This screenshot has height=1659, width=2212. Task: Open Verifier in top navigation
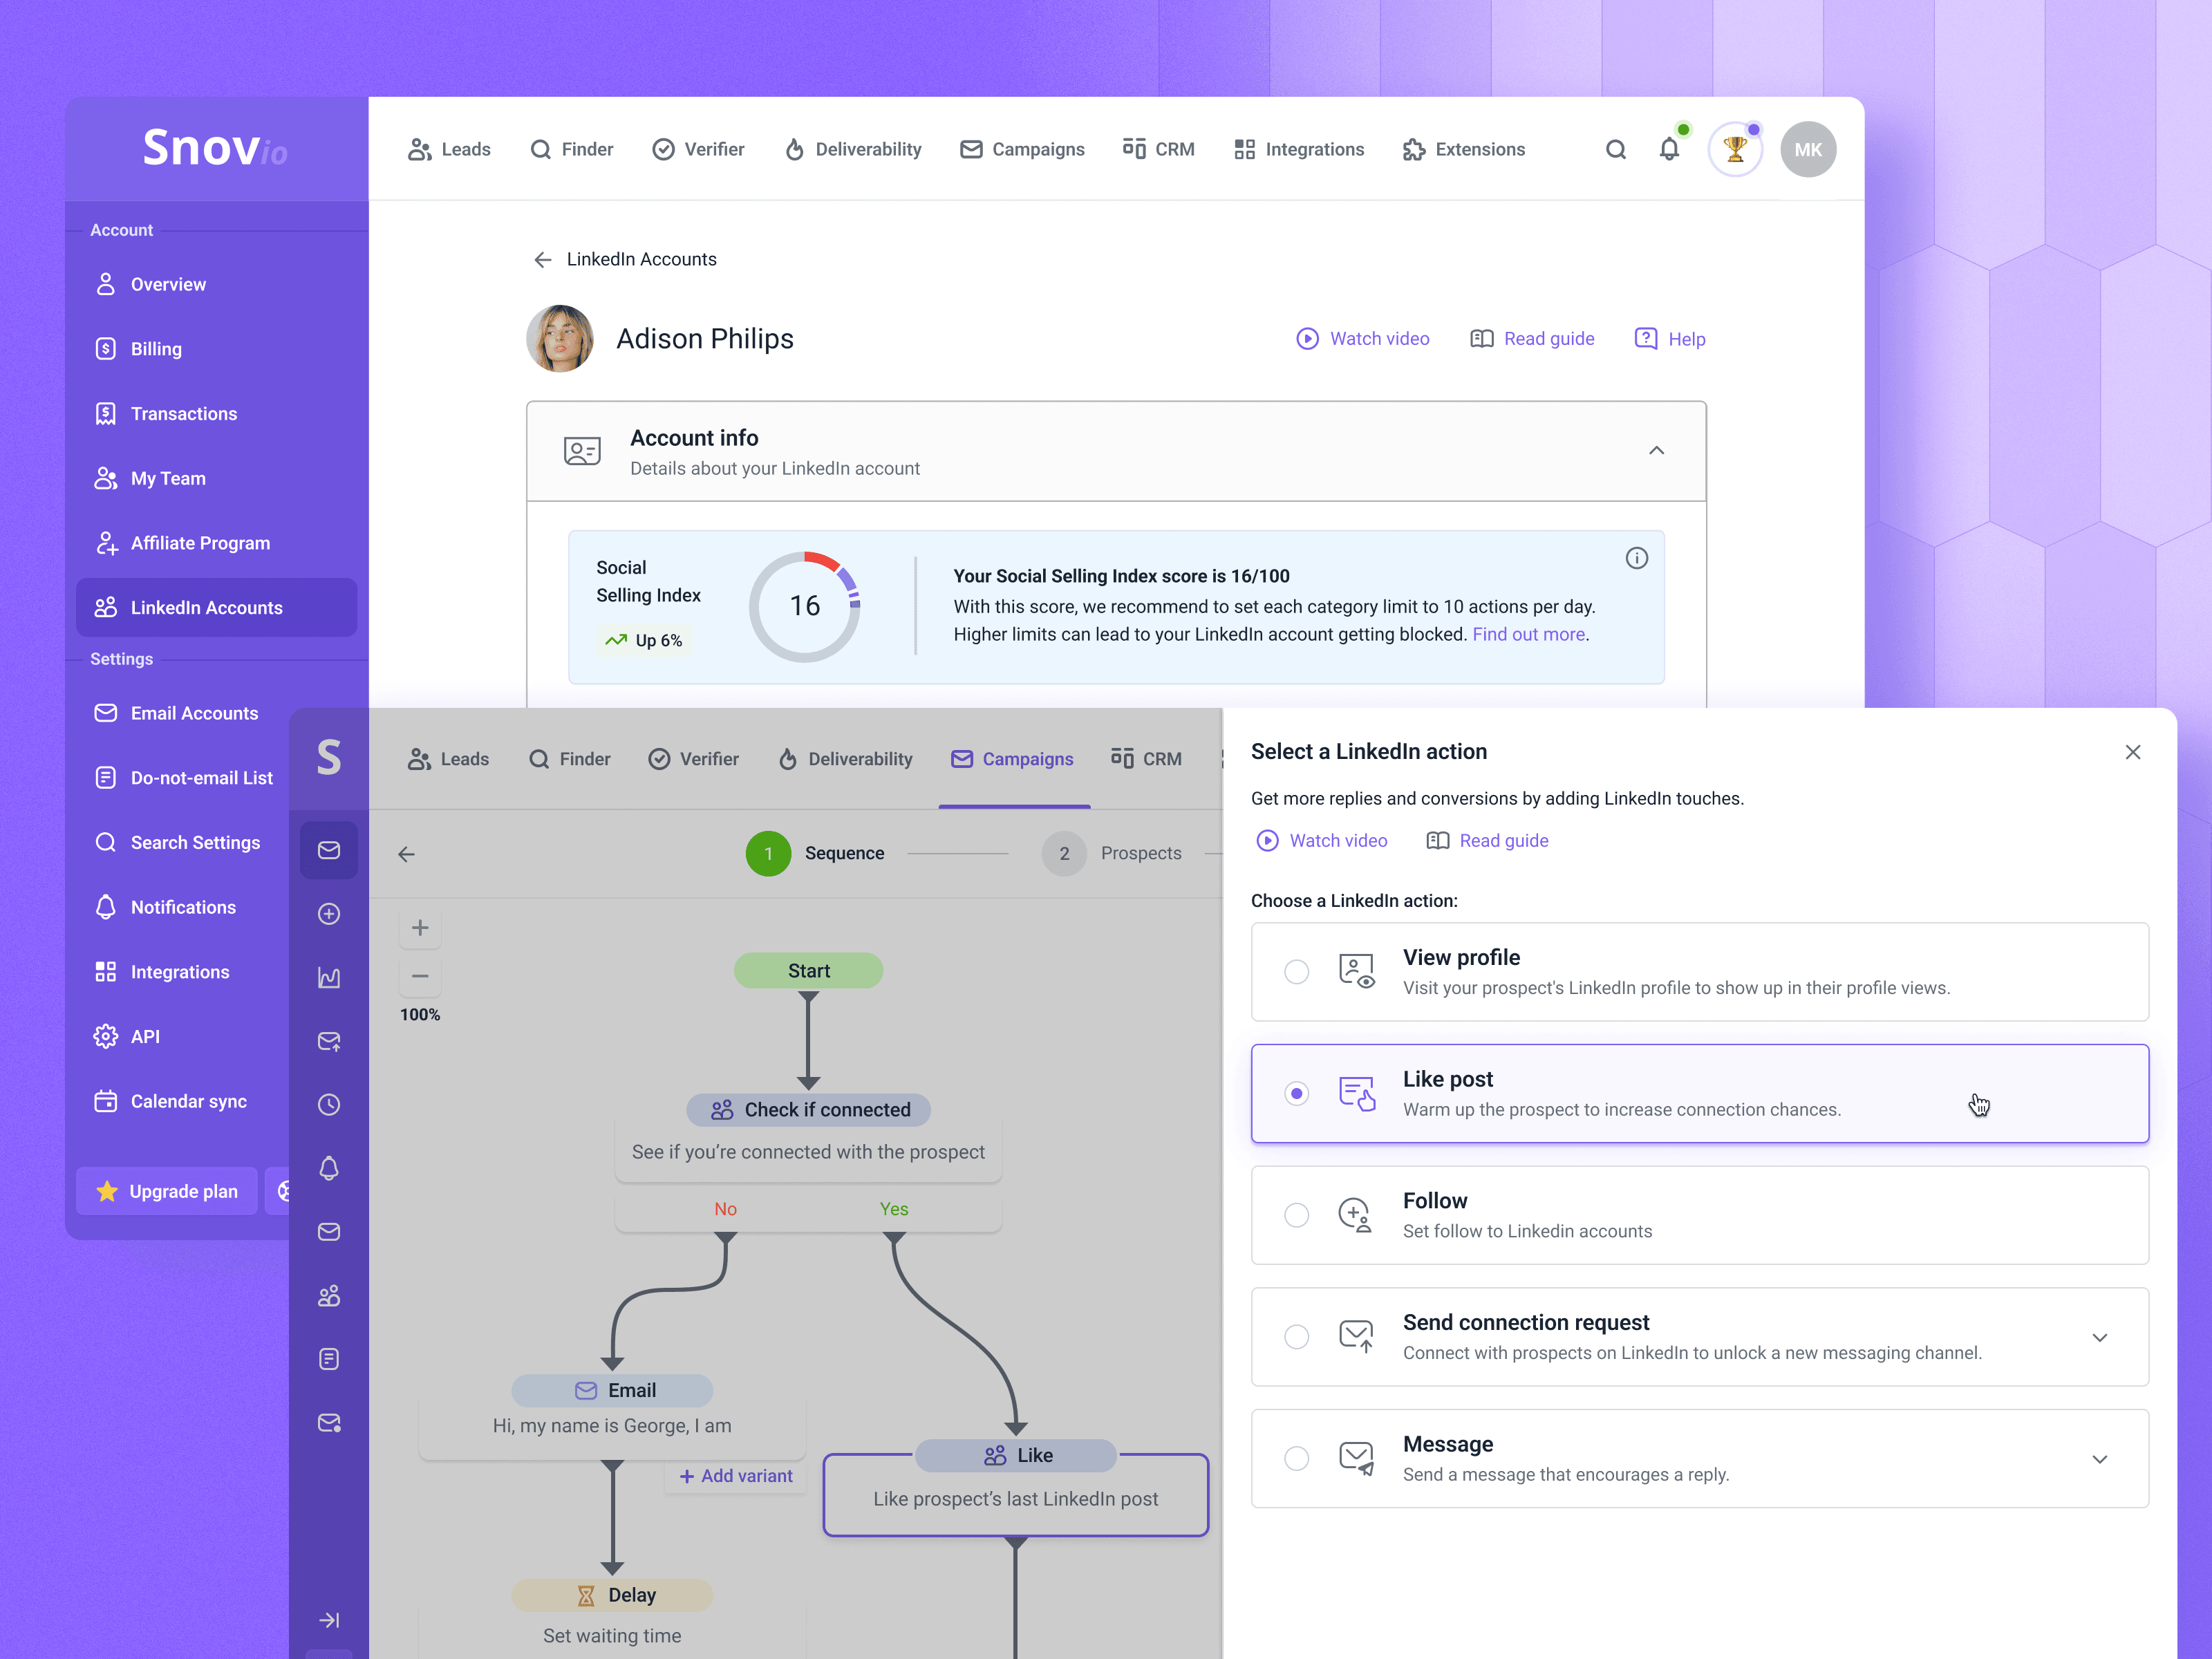(698, 150)
